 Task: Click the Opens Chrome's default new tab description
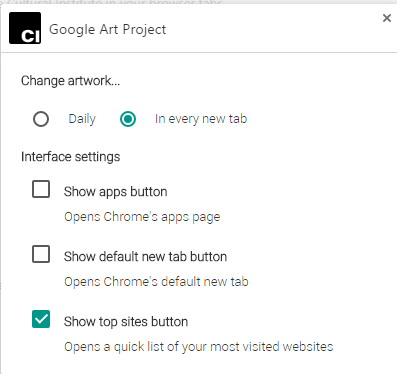[156, 282]
